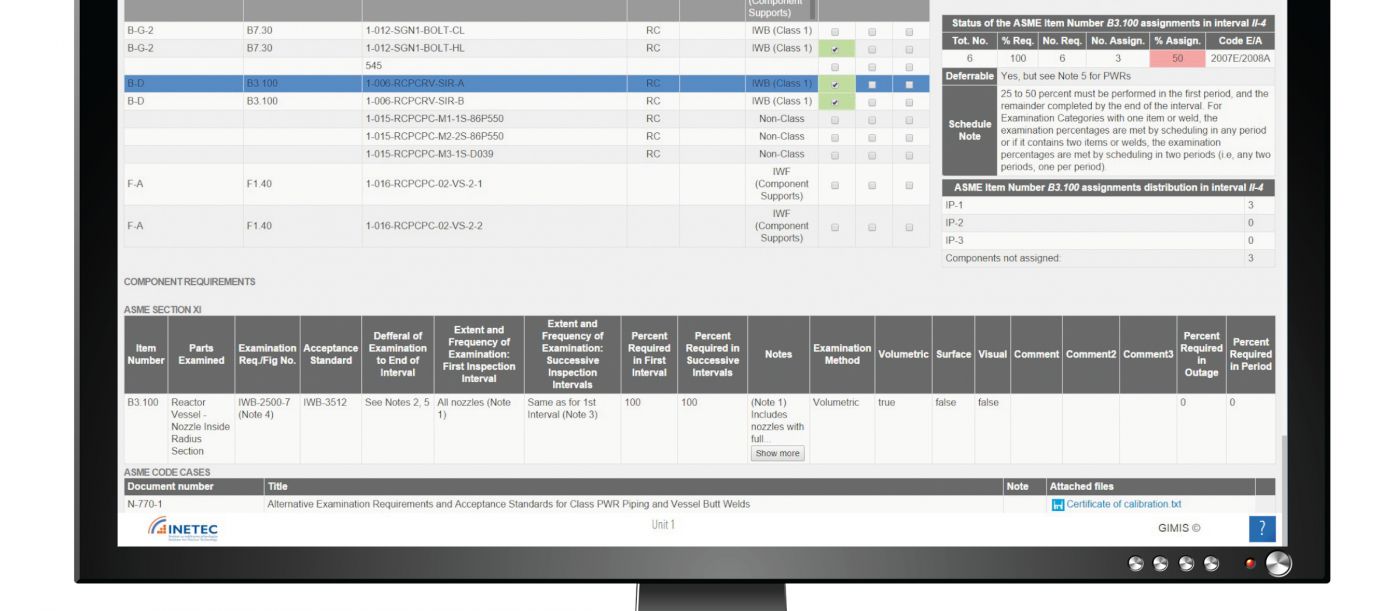Viewport: 1400px width, 611px height.
Task: Tick first checkbox for 1-016-RCPCPC-02-VS-2-1 component
Action: coord(835,185)
